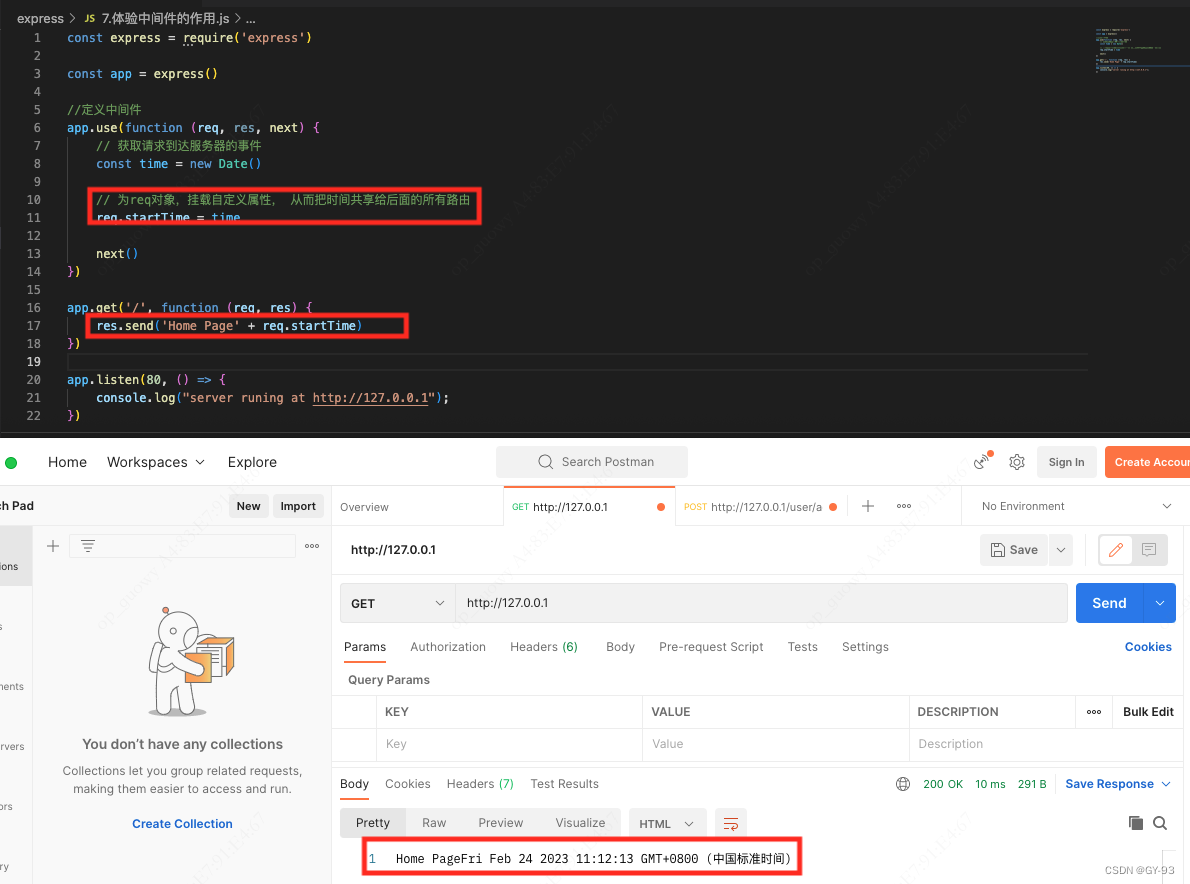
Task: Send the GET request
Action: (x=1110, y=603)
